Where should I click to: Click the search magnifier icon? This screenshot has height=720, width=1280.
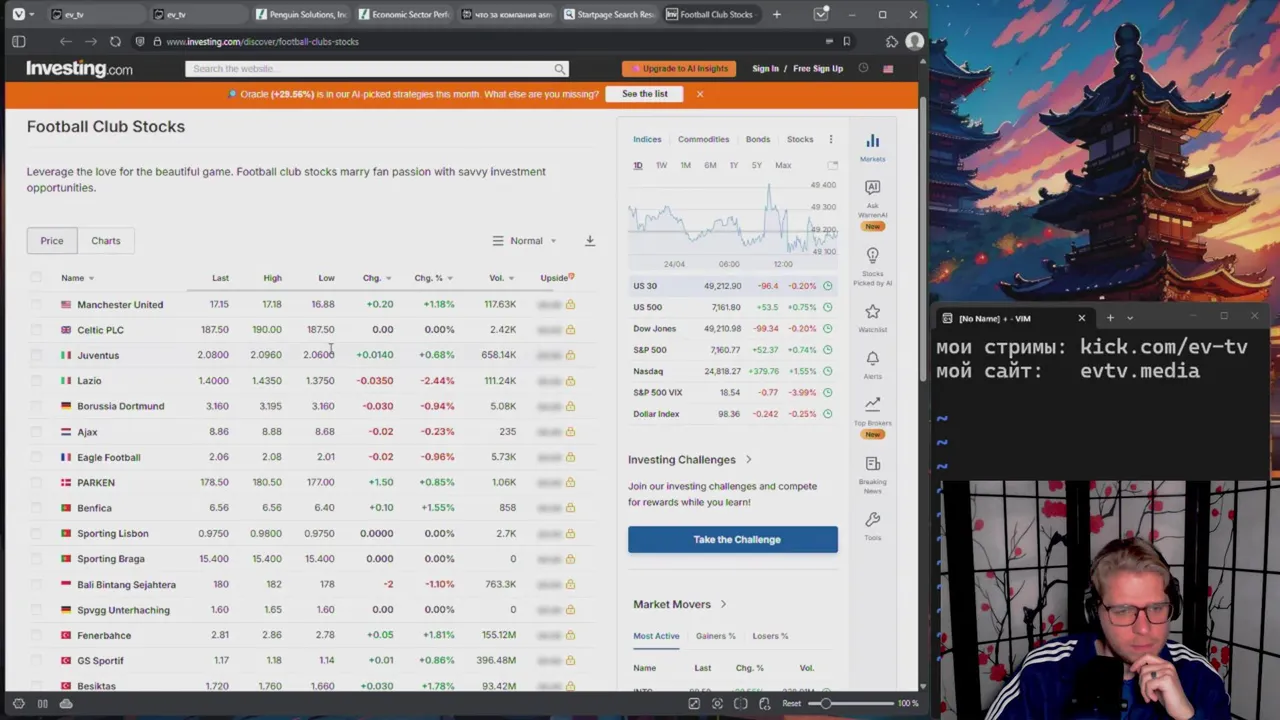tap(560, 69)
